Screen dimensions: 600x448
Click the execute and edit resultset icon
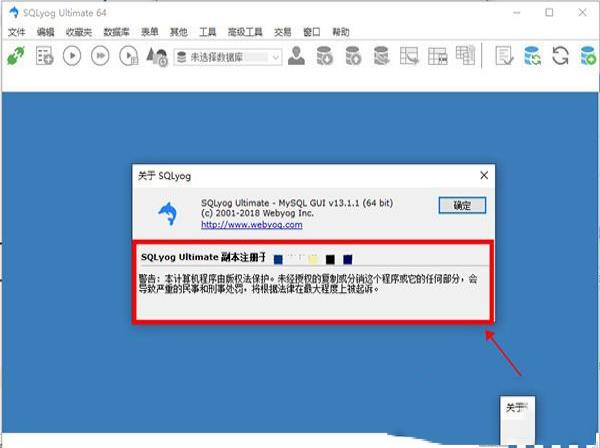pyautogui.click(x=129, y=56)
